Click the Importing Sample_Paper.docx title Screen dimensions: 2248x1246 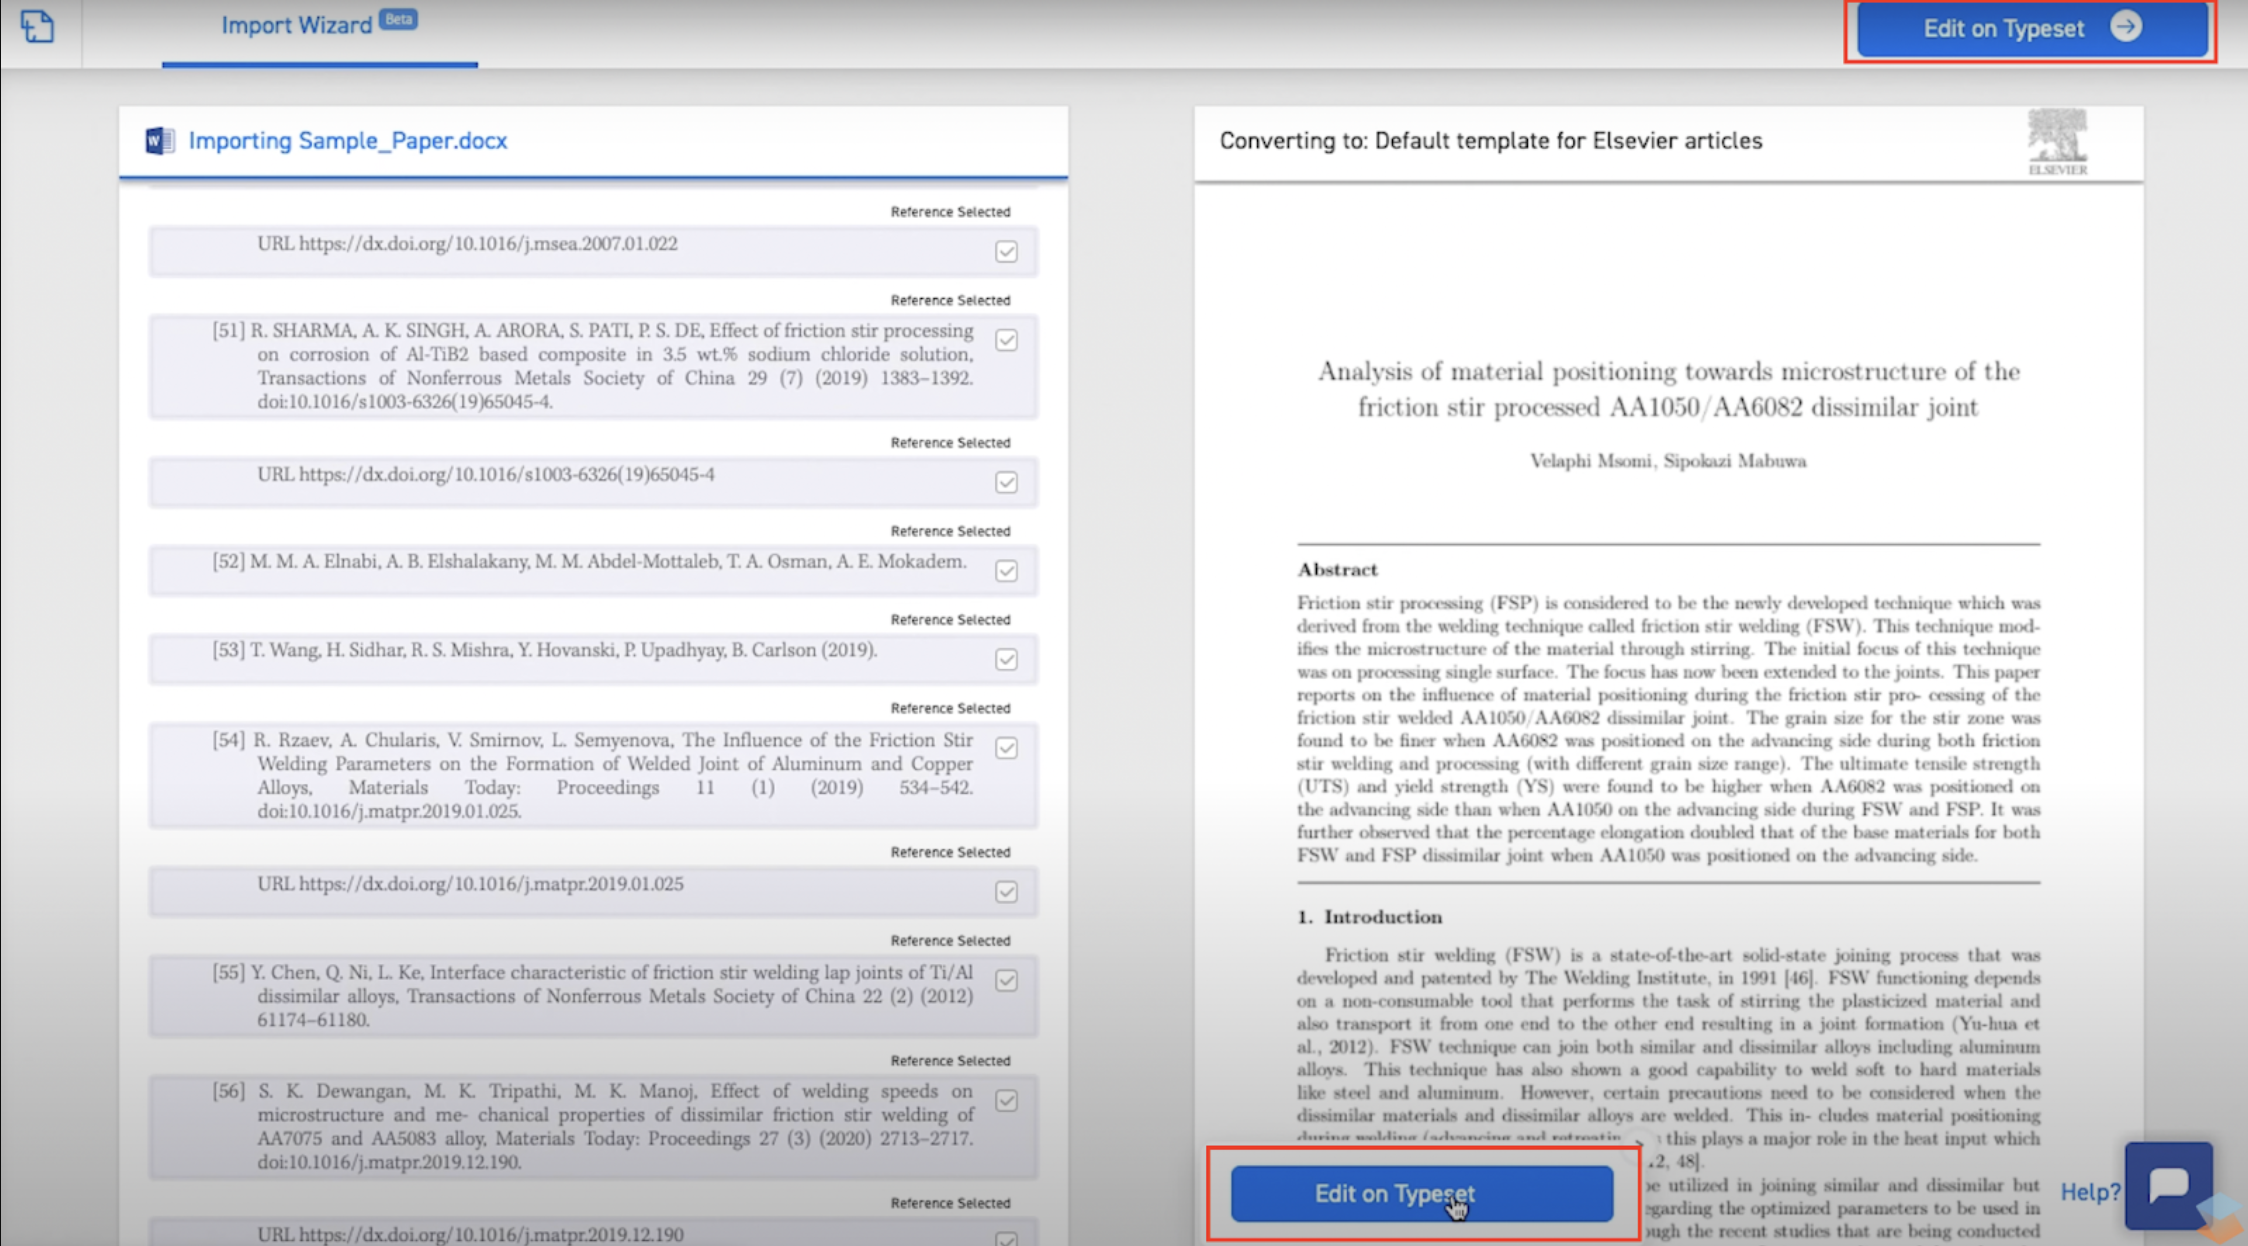pos(348,141)
